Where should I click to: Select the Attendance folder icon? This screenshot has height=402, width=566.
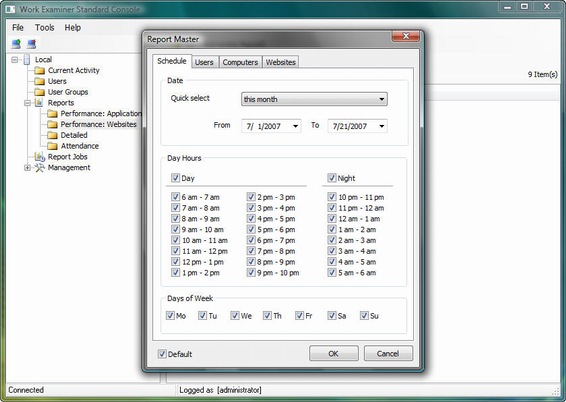pos(52,146)
